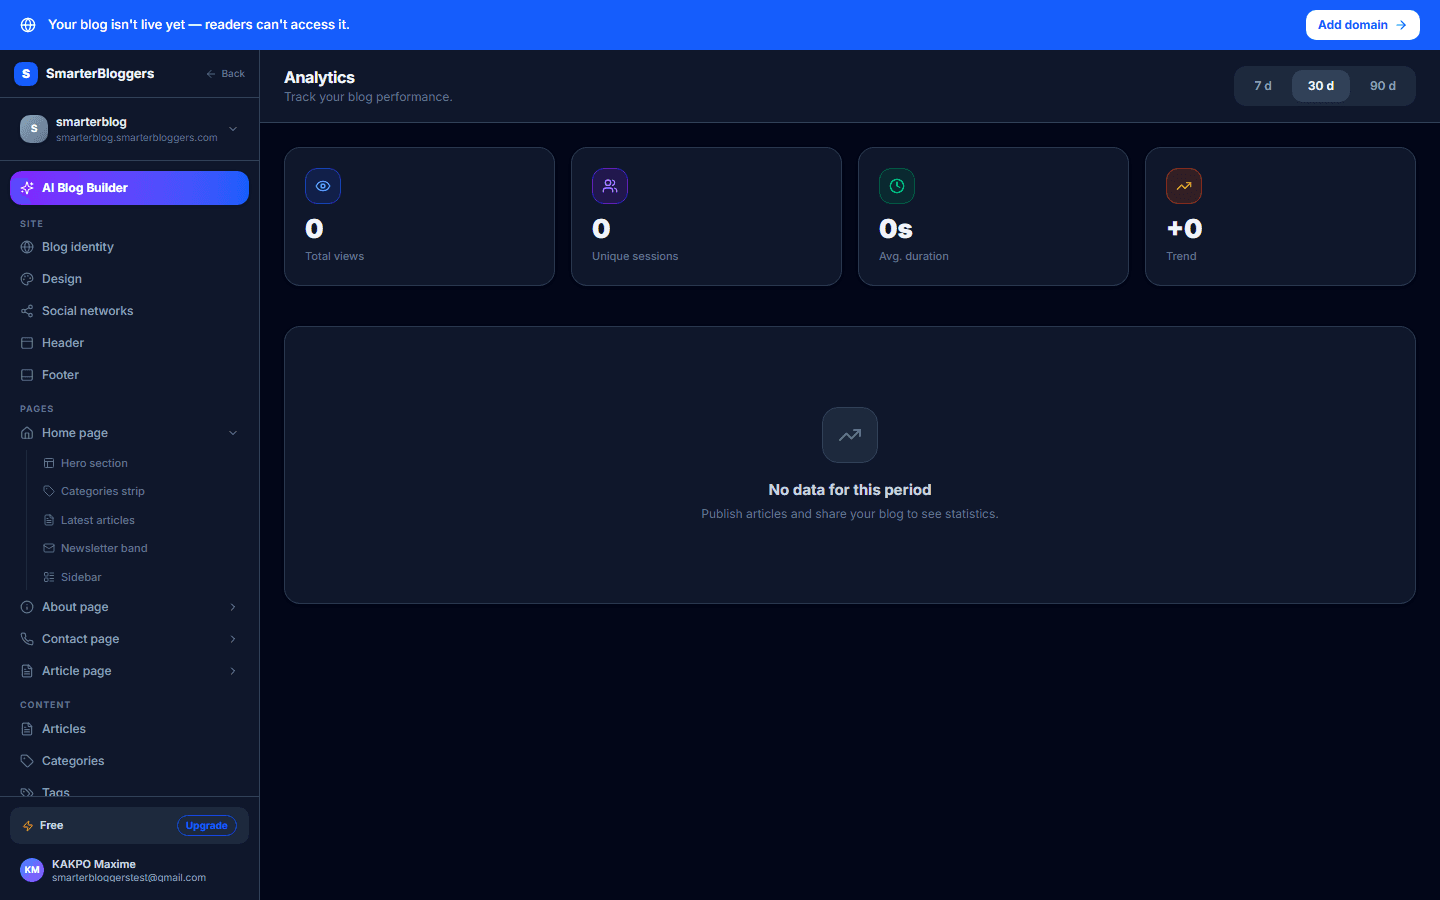This screenshot has height=900, width=1440.
Task: Click the smarterblog.smarterbloggers.com URL text
Action: 137,138
